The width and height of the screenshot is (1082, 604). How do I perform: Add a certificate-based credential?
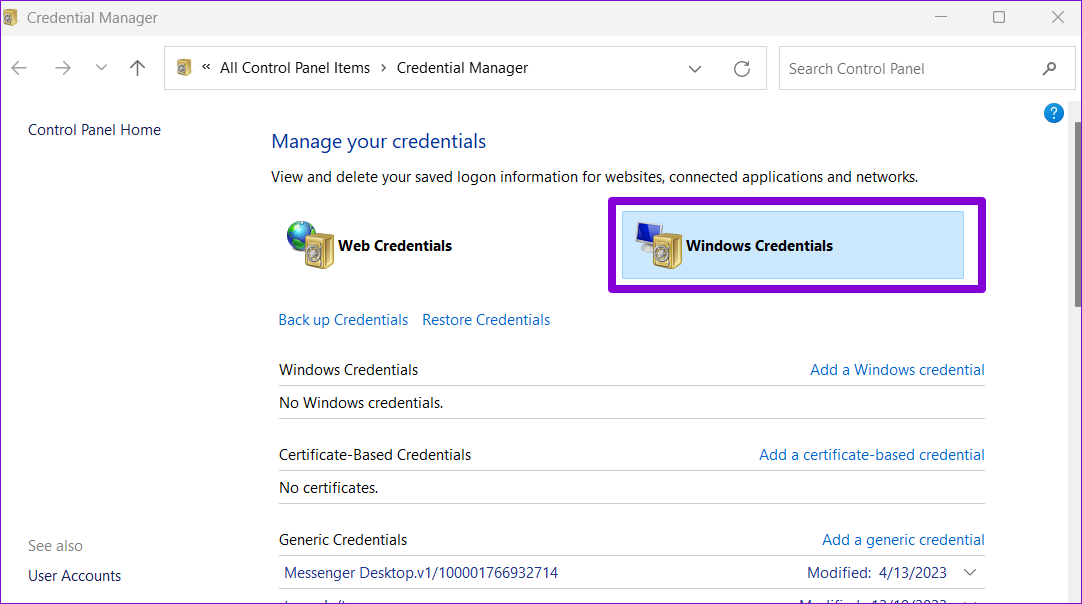point(872,455)
